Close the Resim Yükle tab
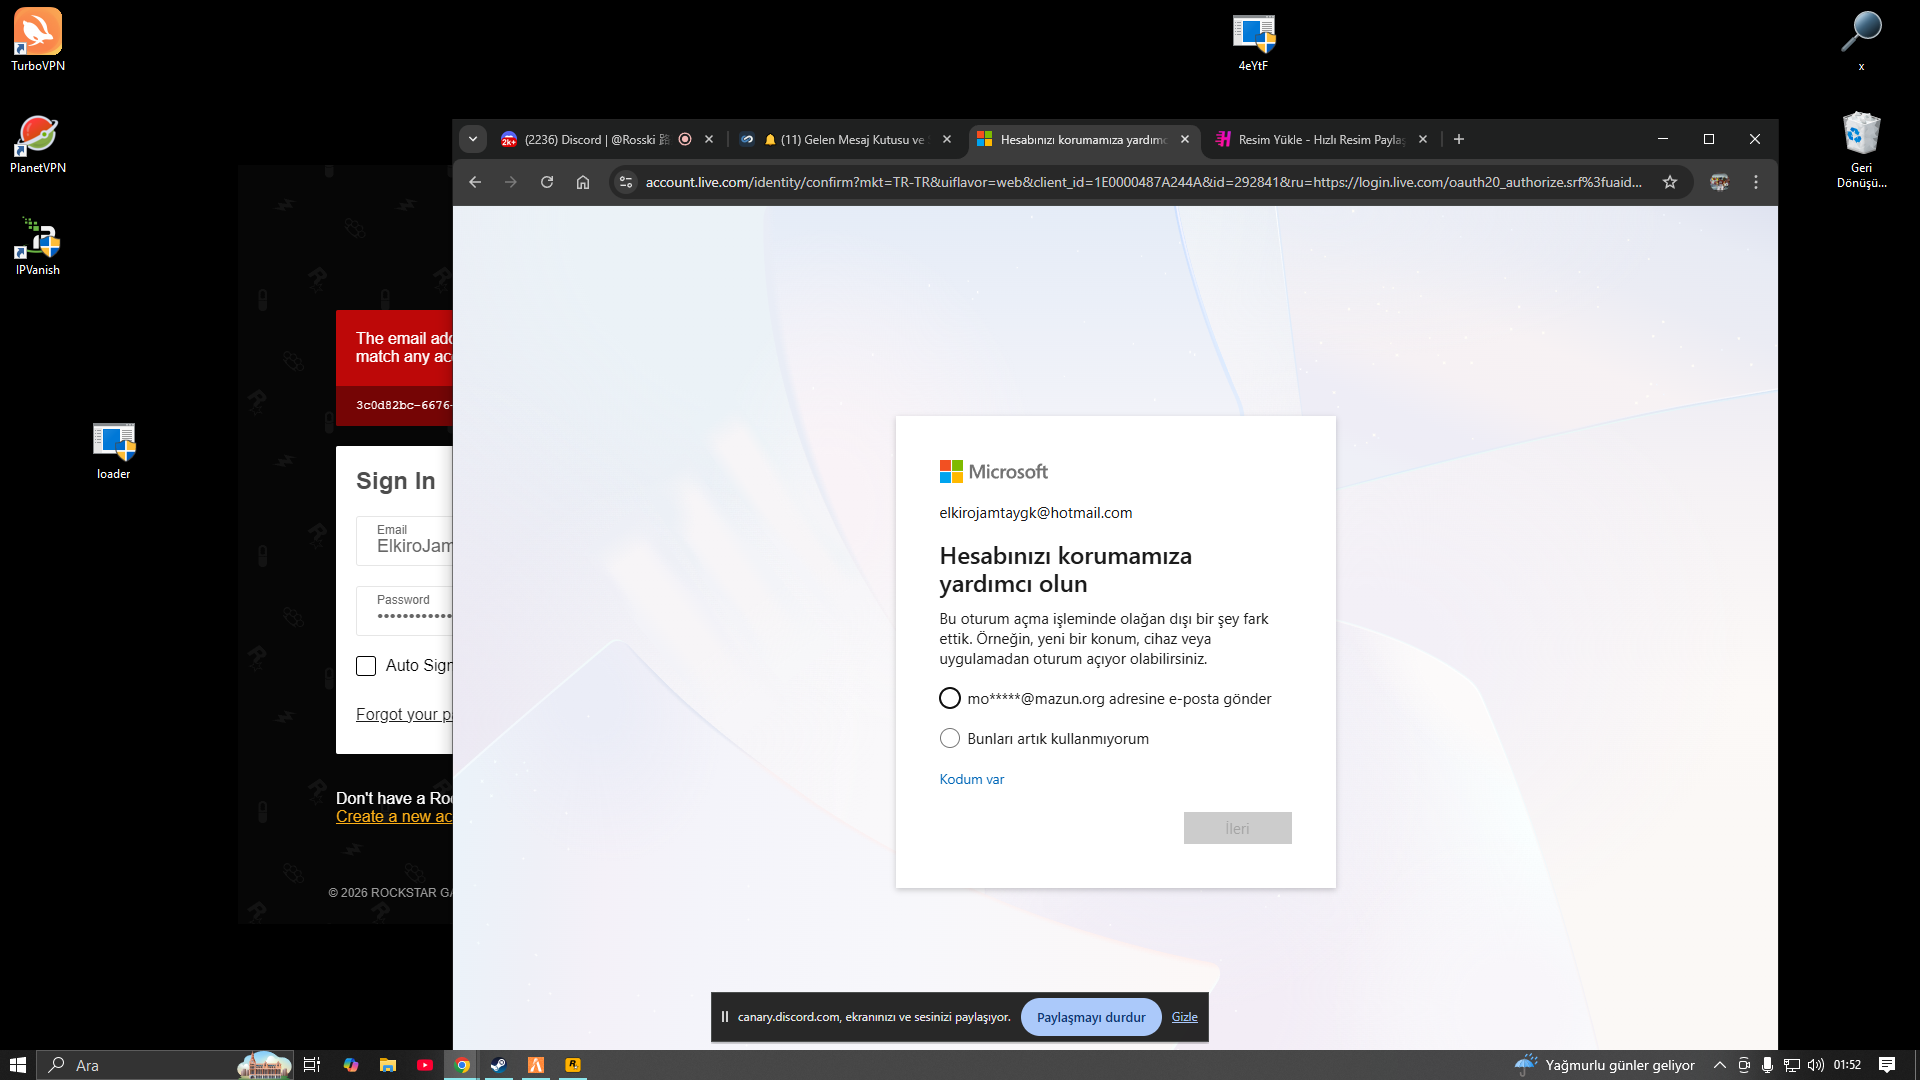 pos(1423,139)
